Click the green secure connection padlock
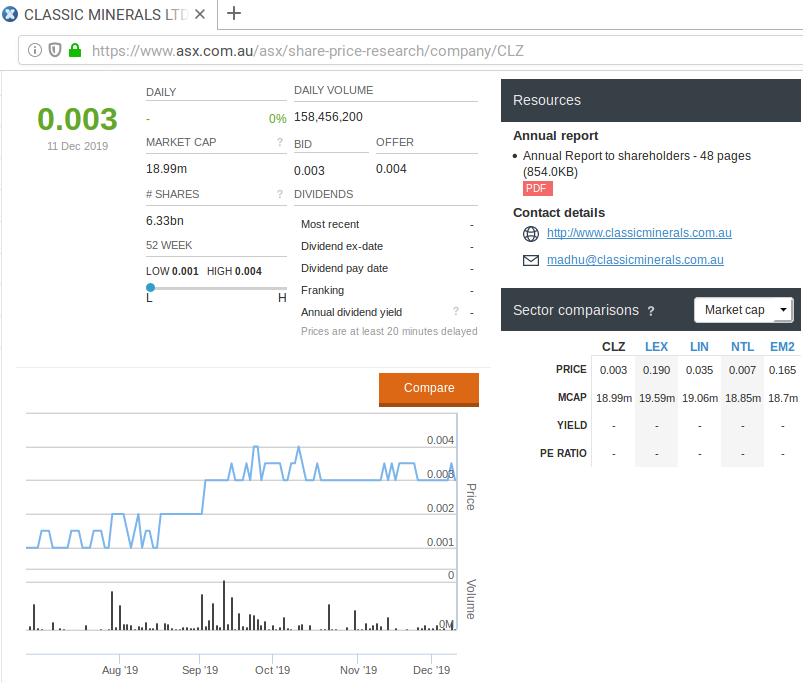The height and width of the screenshot is (683, 803). [x=74, y=50]
